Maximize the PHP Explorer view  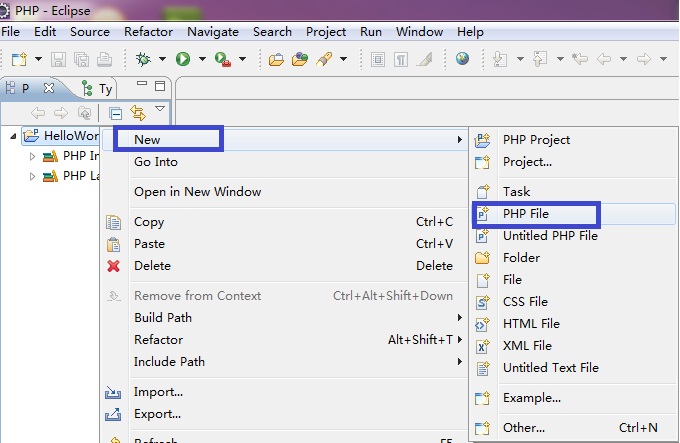(160, 86)
